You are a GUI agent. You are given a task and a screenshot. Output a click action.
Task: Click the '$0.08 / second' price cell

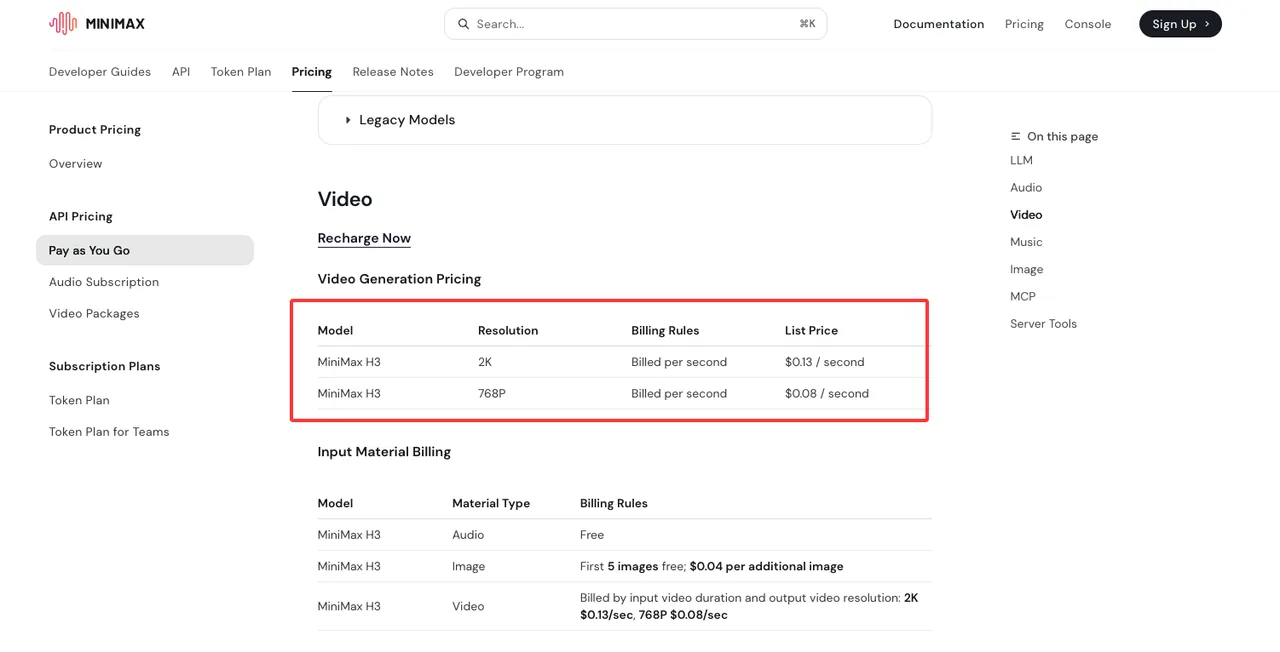point(827,393)
